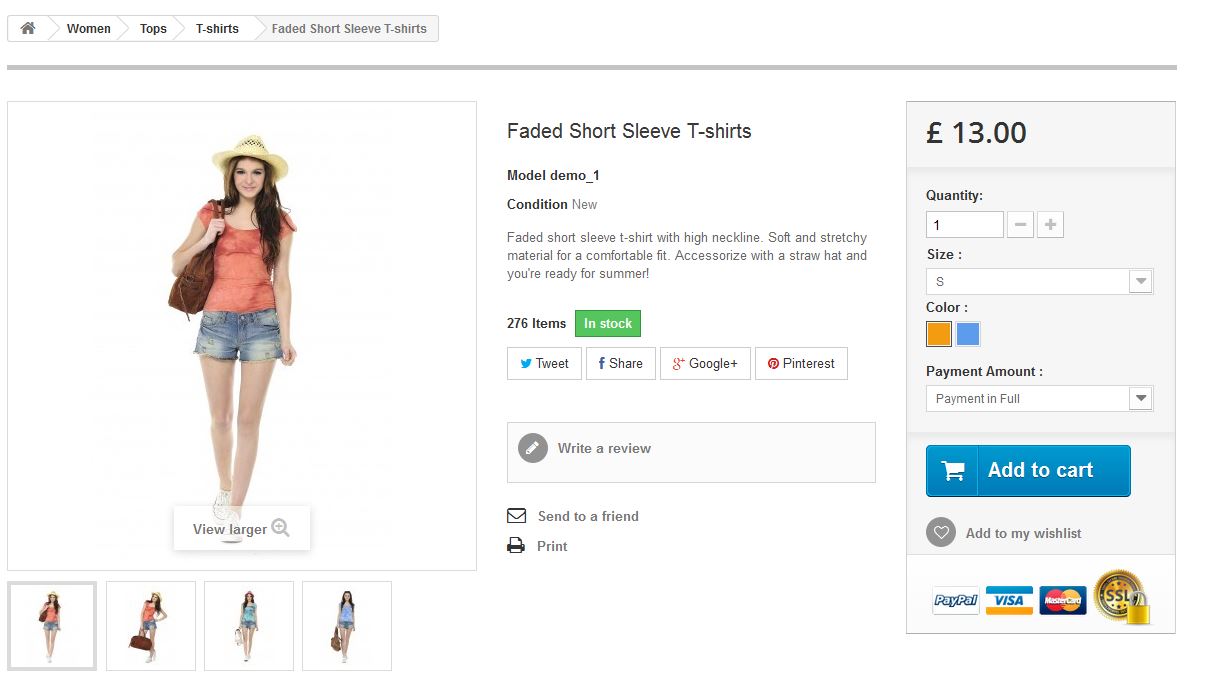Click the SSL secure badge icon
Viewport: 1218px width, 689px height.
tap(1122, 597)
